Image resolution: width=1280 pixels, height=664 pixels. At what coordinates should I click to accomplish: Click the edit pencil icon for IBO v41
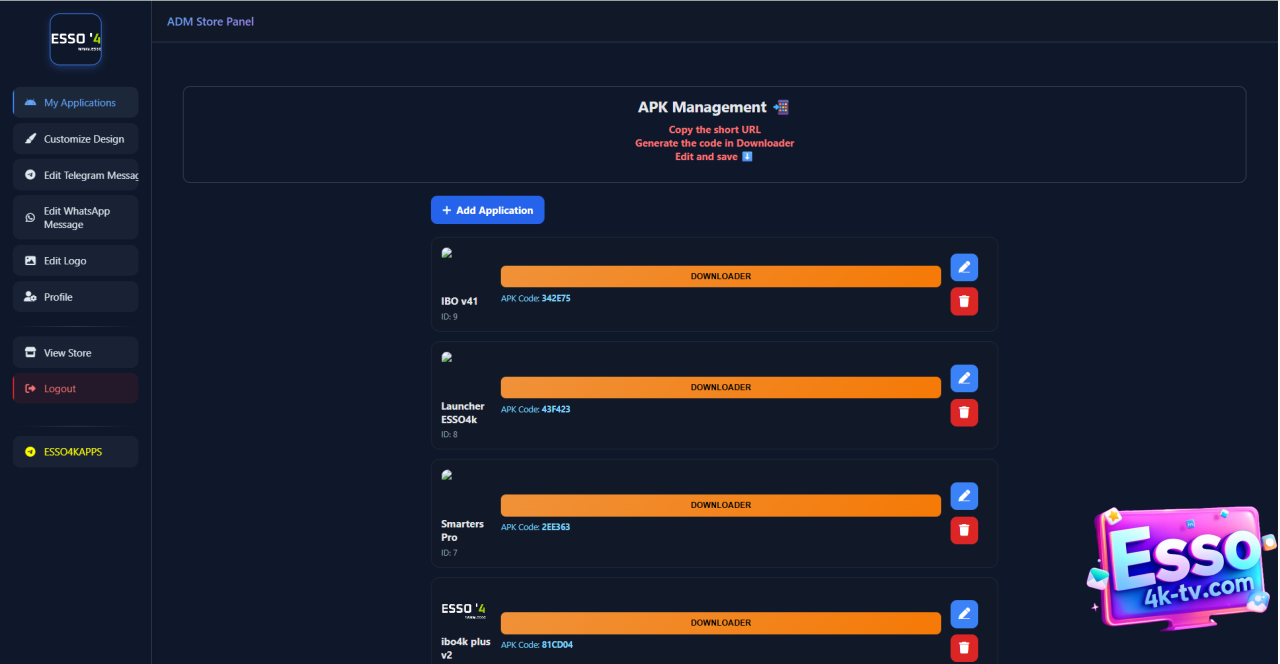pos(964,267)
